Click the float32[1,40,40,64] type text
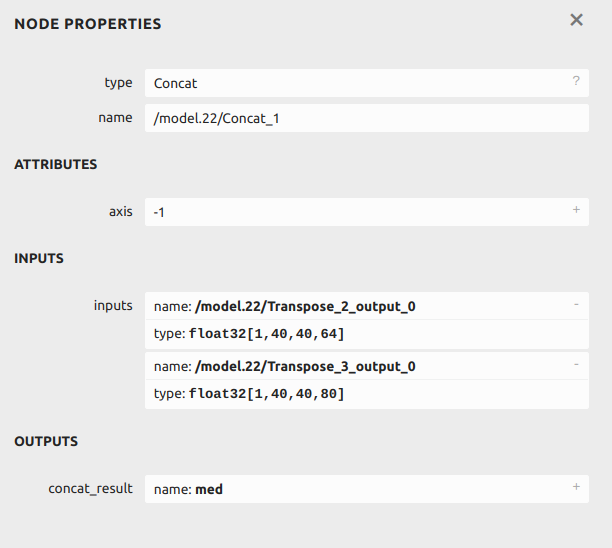The image size is (612, 548). click(x=266, y=334)
